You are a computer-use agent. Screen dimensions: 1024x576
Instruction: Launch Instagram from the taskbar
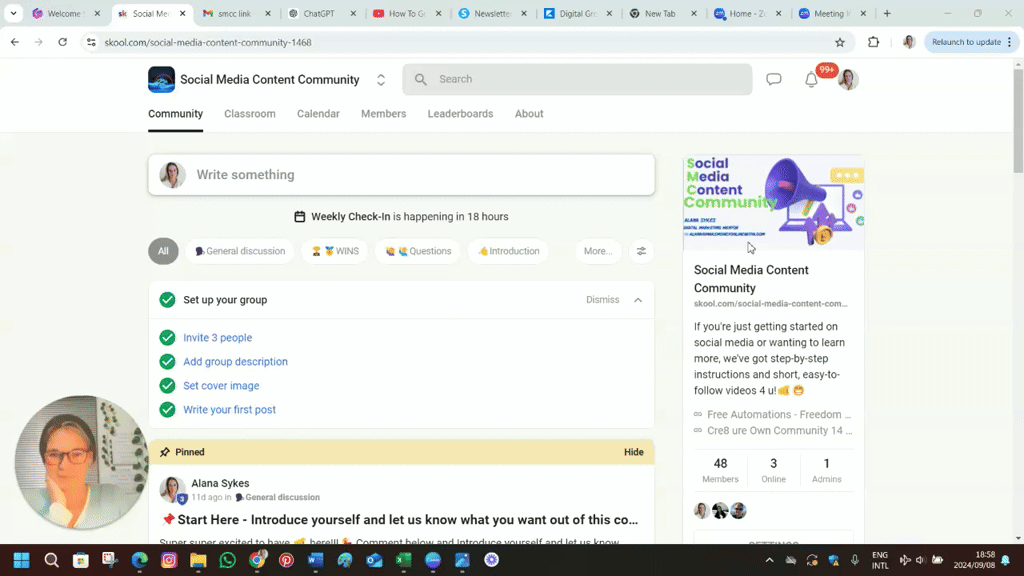tap(169, 560)
